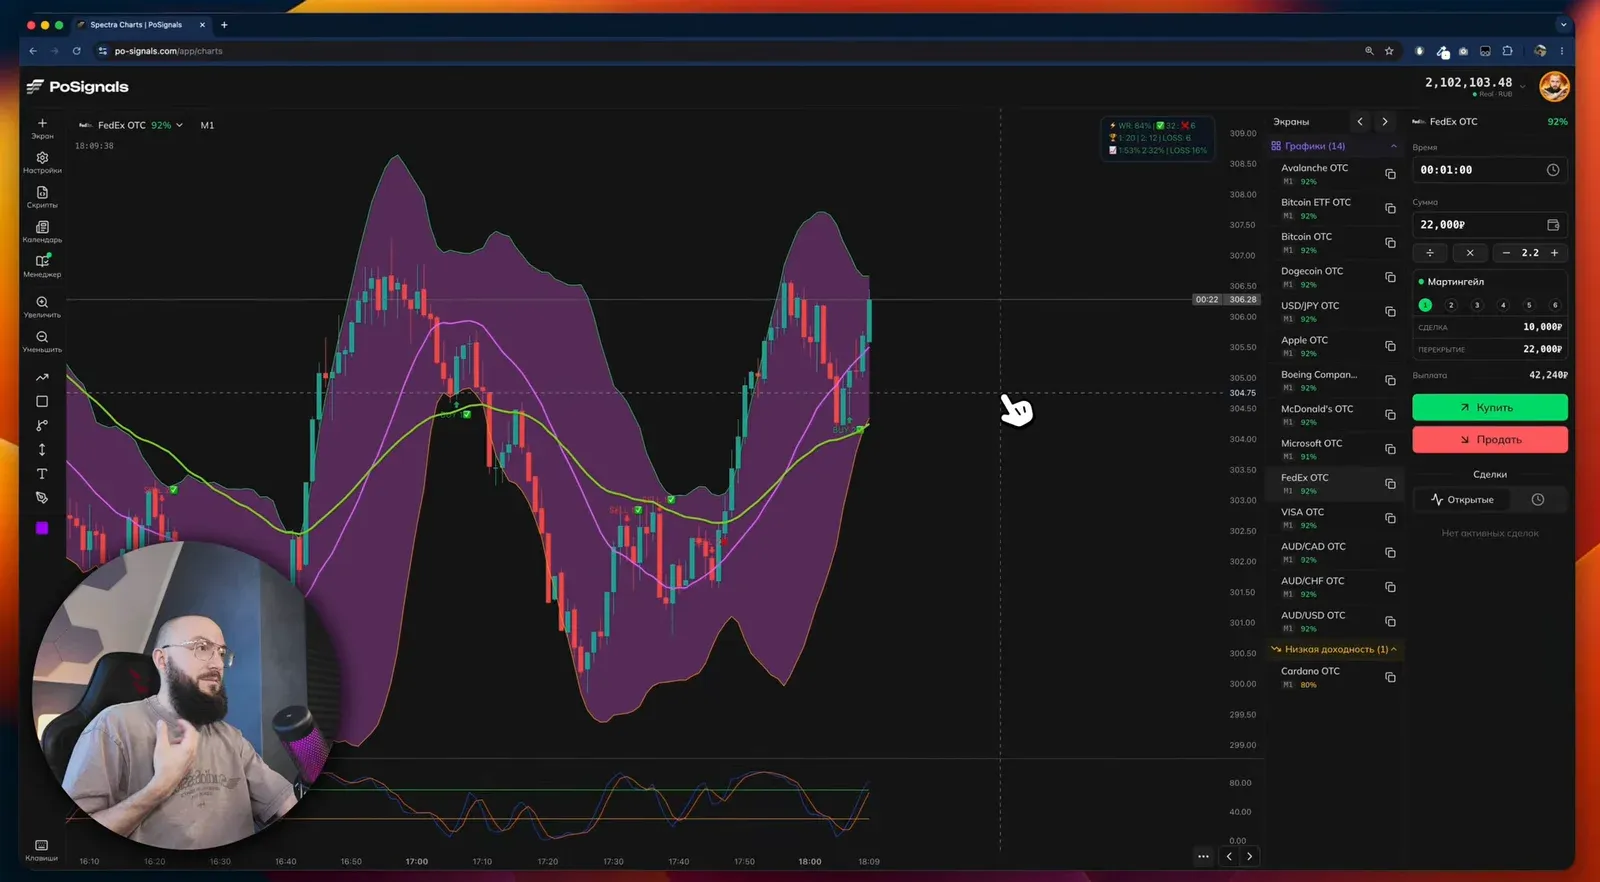This screenshot has height=882, width=1600.
Task: Select Martingale step 1
Action: pos(1425,305)
